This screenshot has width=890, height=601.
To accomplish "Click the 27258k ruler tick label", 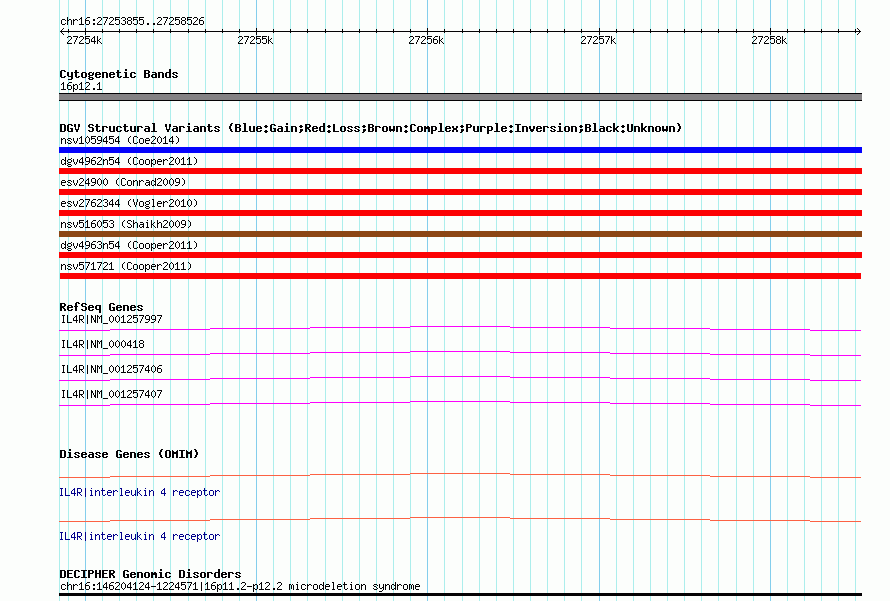I will (x=769, y=40).
